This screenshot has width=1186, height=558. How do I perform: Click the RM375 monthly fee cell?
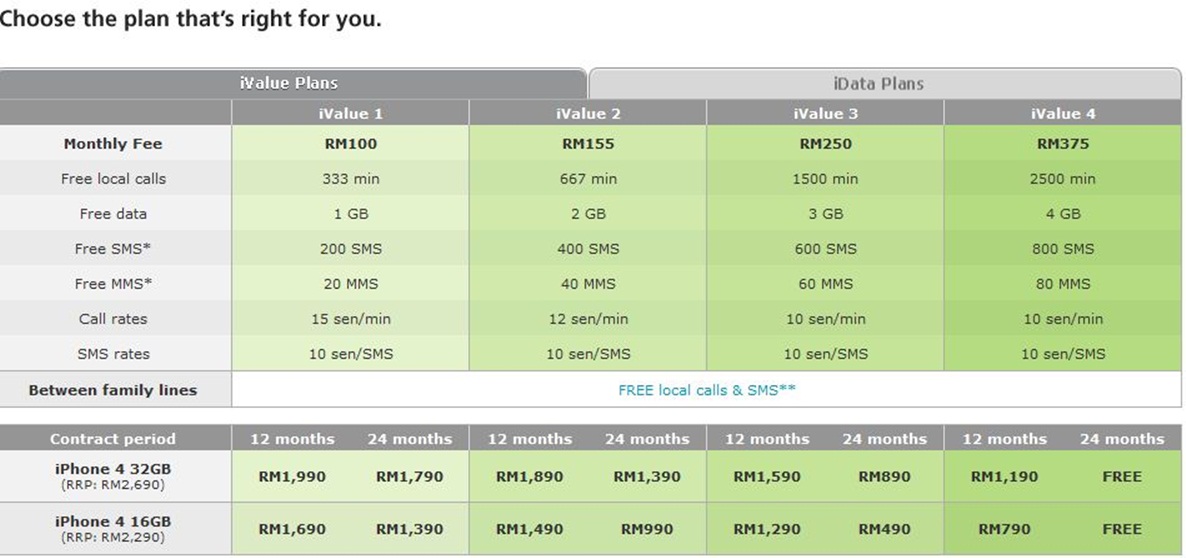(x=1063, y=144)
